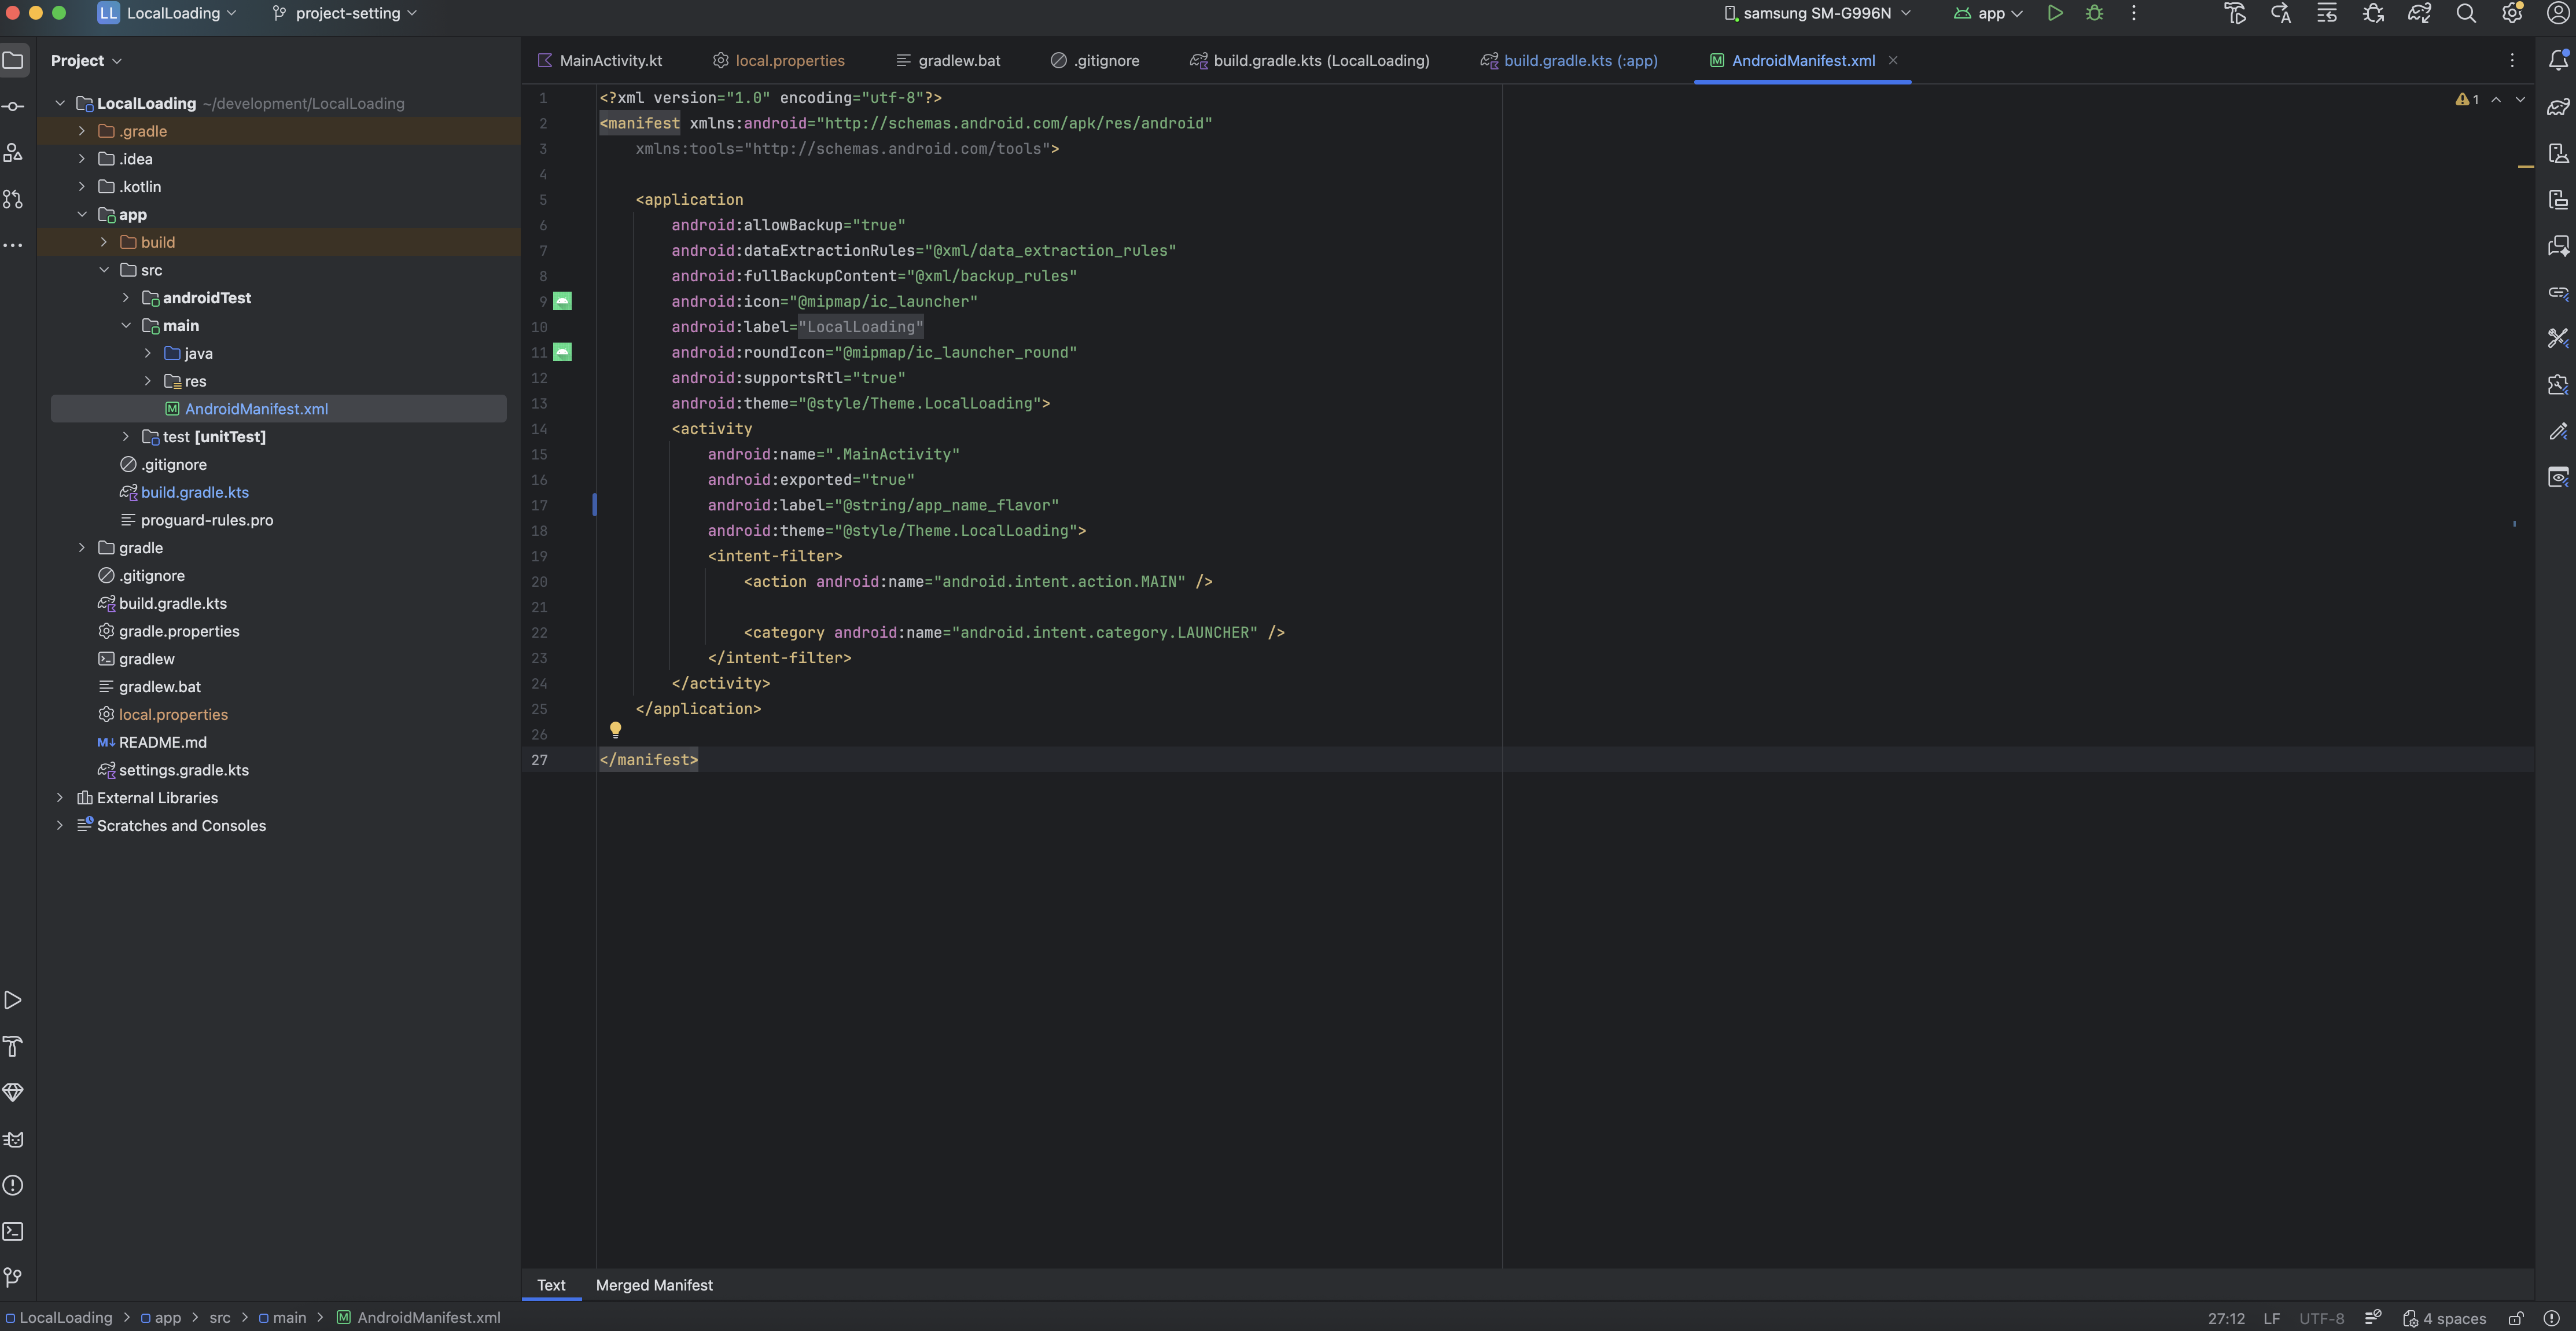This screenshot has height=1331, width=2576.
Task: Click the LF line separator in status bar
Action: tap(2272, 1318)
